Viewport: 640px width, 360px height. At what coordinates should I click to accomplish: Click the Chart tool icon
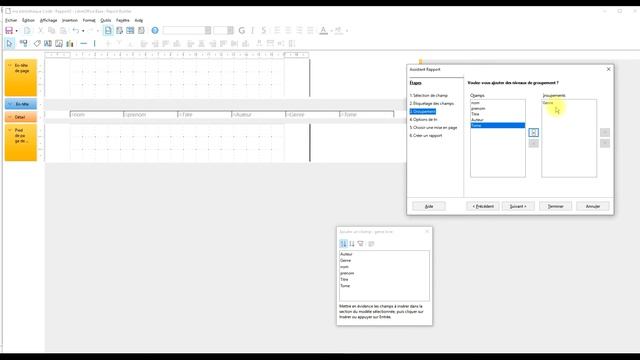pyautogui.click(x=70, y=43)
